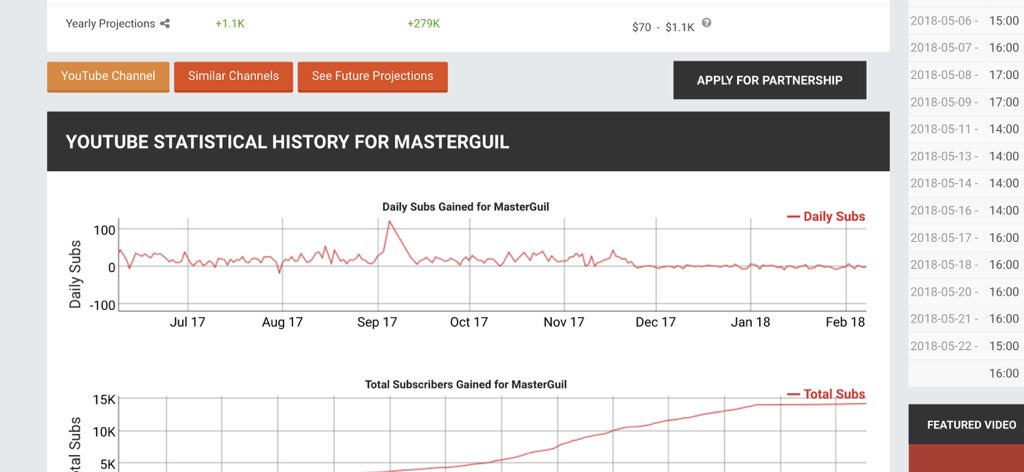The height and width of the screenshot is (472, 1024).
Task: Click the 2018-05-08 schedule row
Action: point(966,75)
